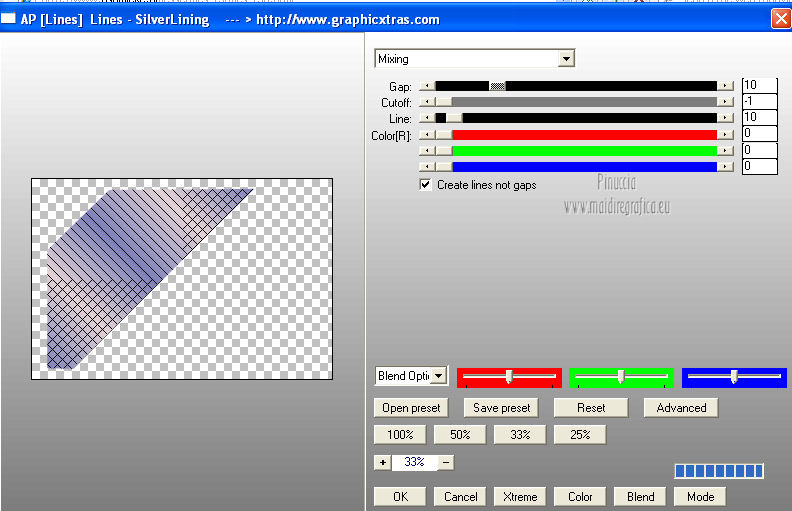Click the green color value field
Screen dimensions: 792x511
(759, 150)
